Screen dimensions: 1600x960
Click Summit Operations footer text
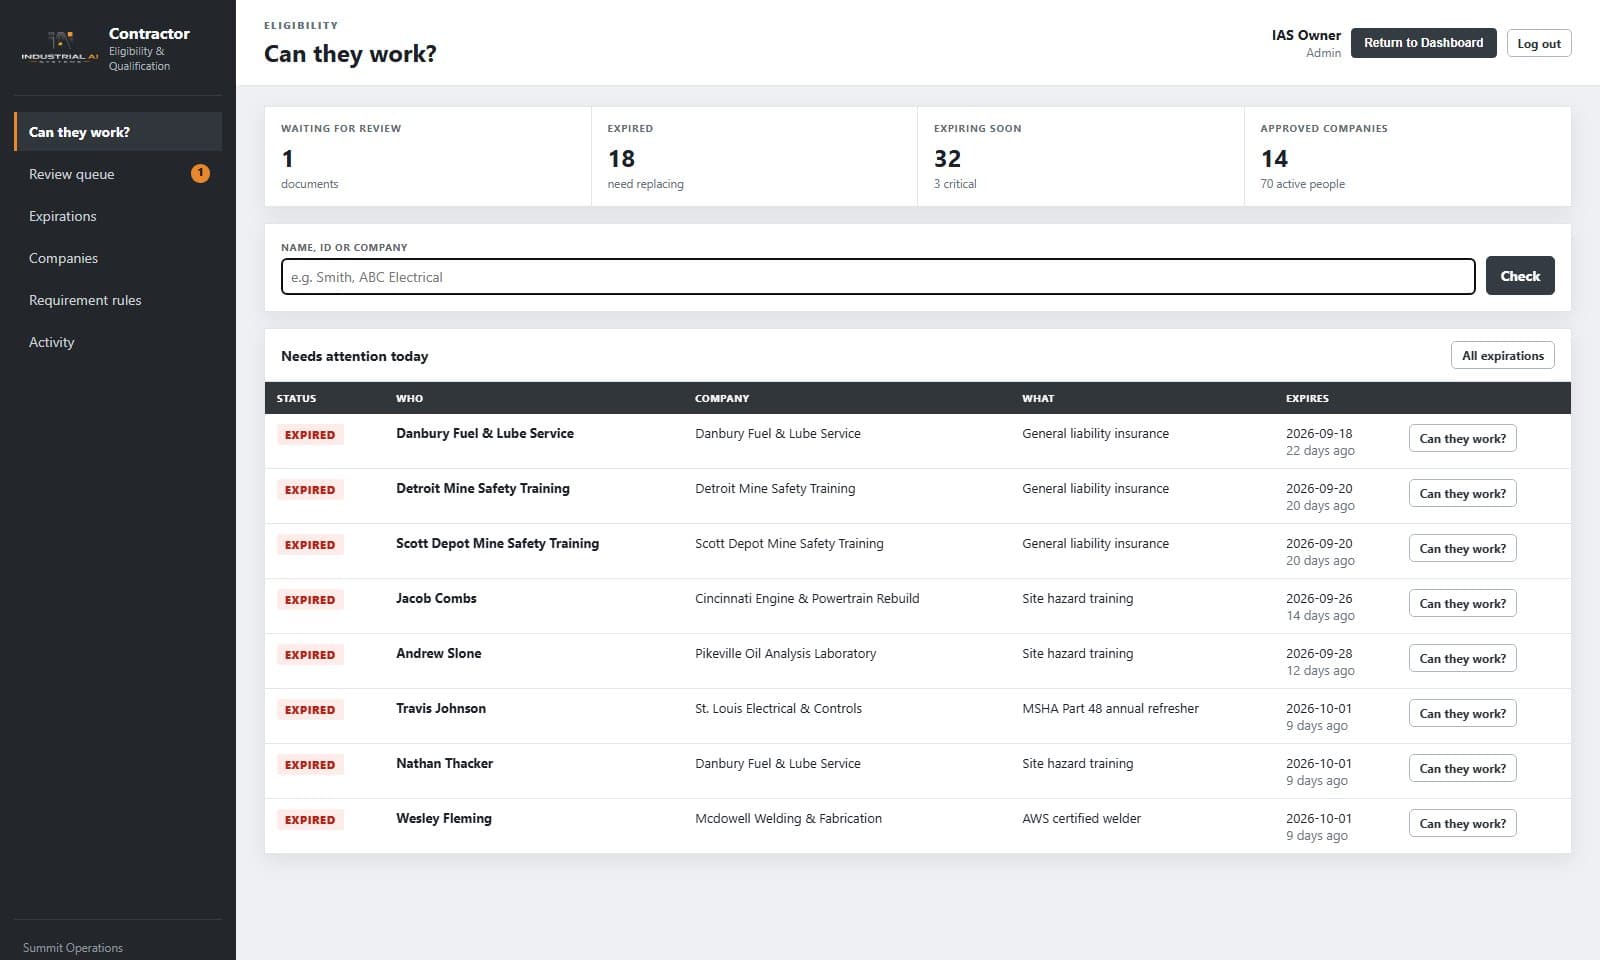(73, 948)
